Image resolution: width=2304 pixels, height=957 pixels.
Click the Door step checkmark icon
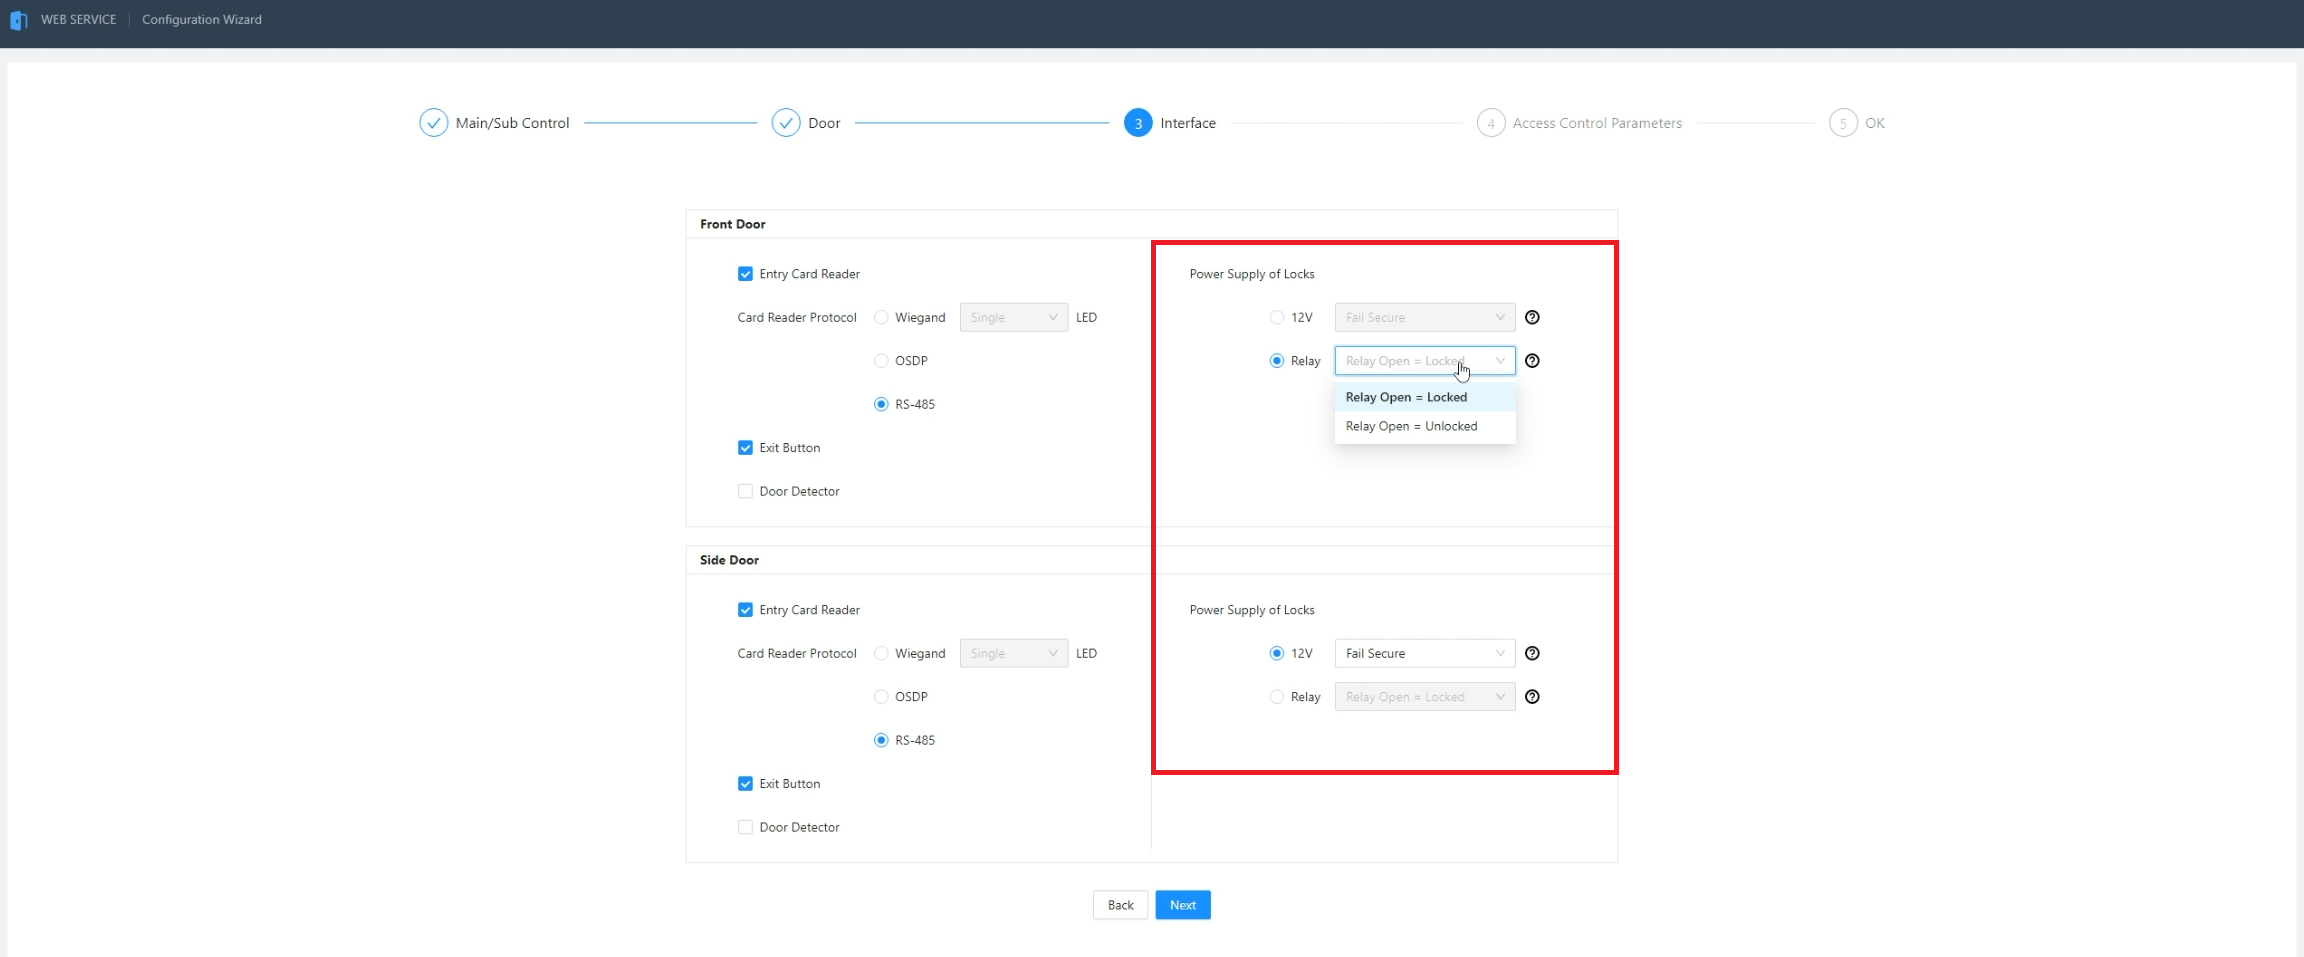click(786, 123)
